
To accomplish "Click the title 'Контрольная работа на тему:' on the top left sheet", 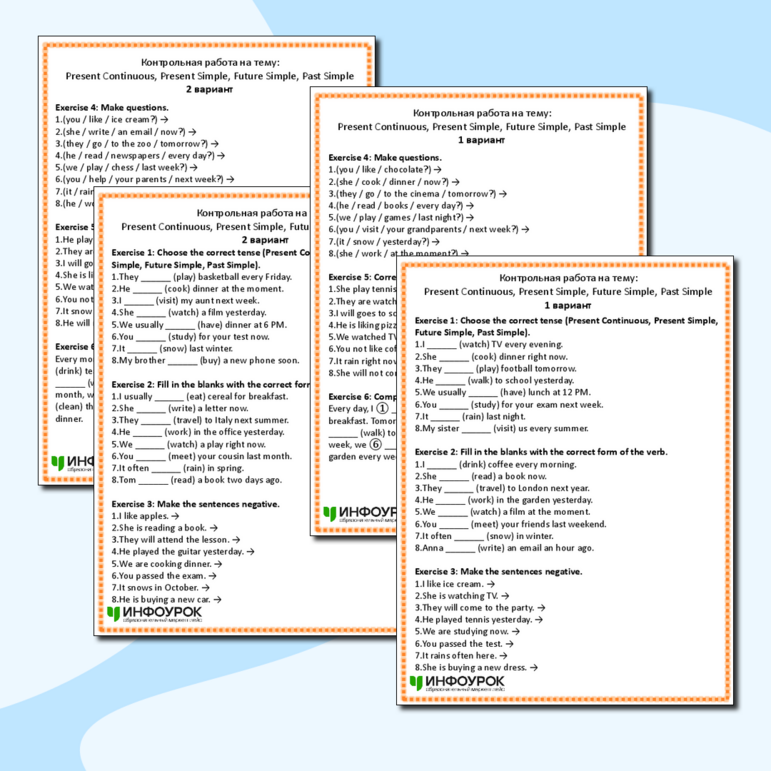I will click(x=210, y=62).
